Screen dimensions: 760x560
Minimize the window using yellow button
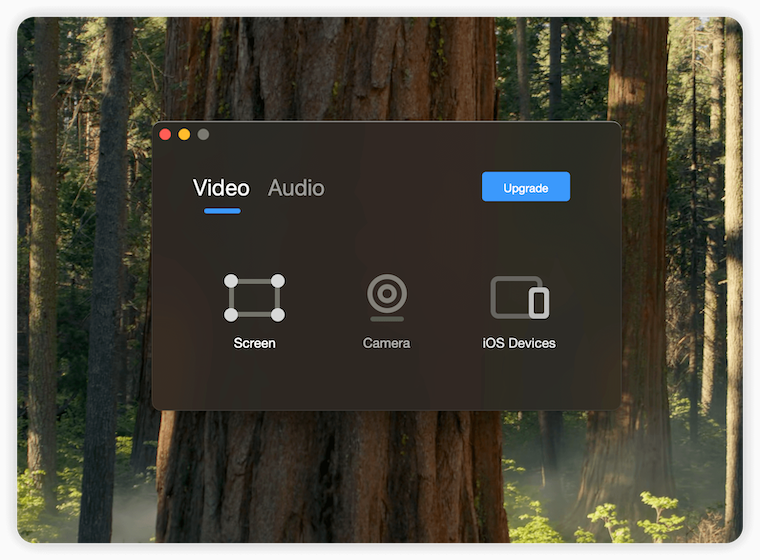184,134
